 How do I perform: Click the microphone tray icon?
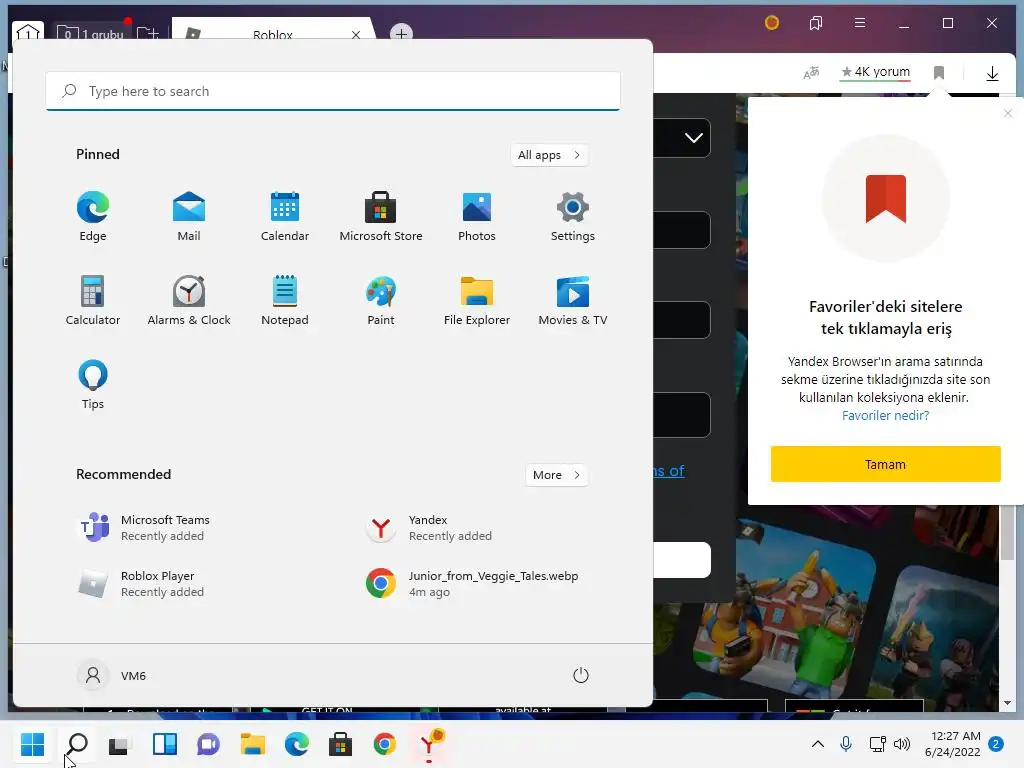point(846,744)
